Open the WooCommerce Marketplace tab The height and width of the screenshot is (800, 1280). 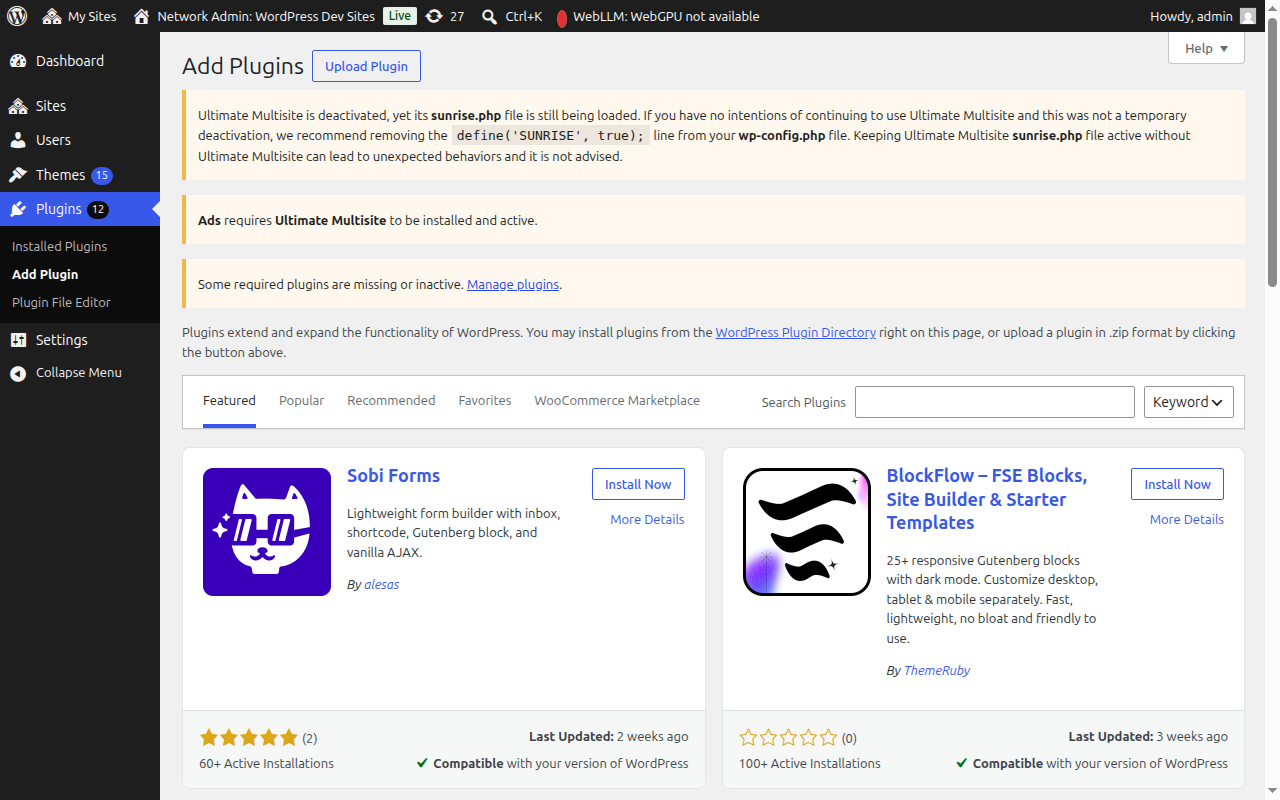click(617, 401)
